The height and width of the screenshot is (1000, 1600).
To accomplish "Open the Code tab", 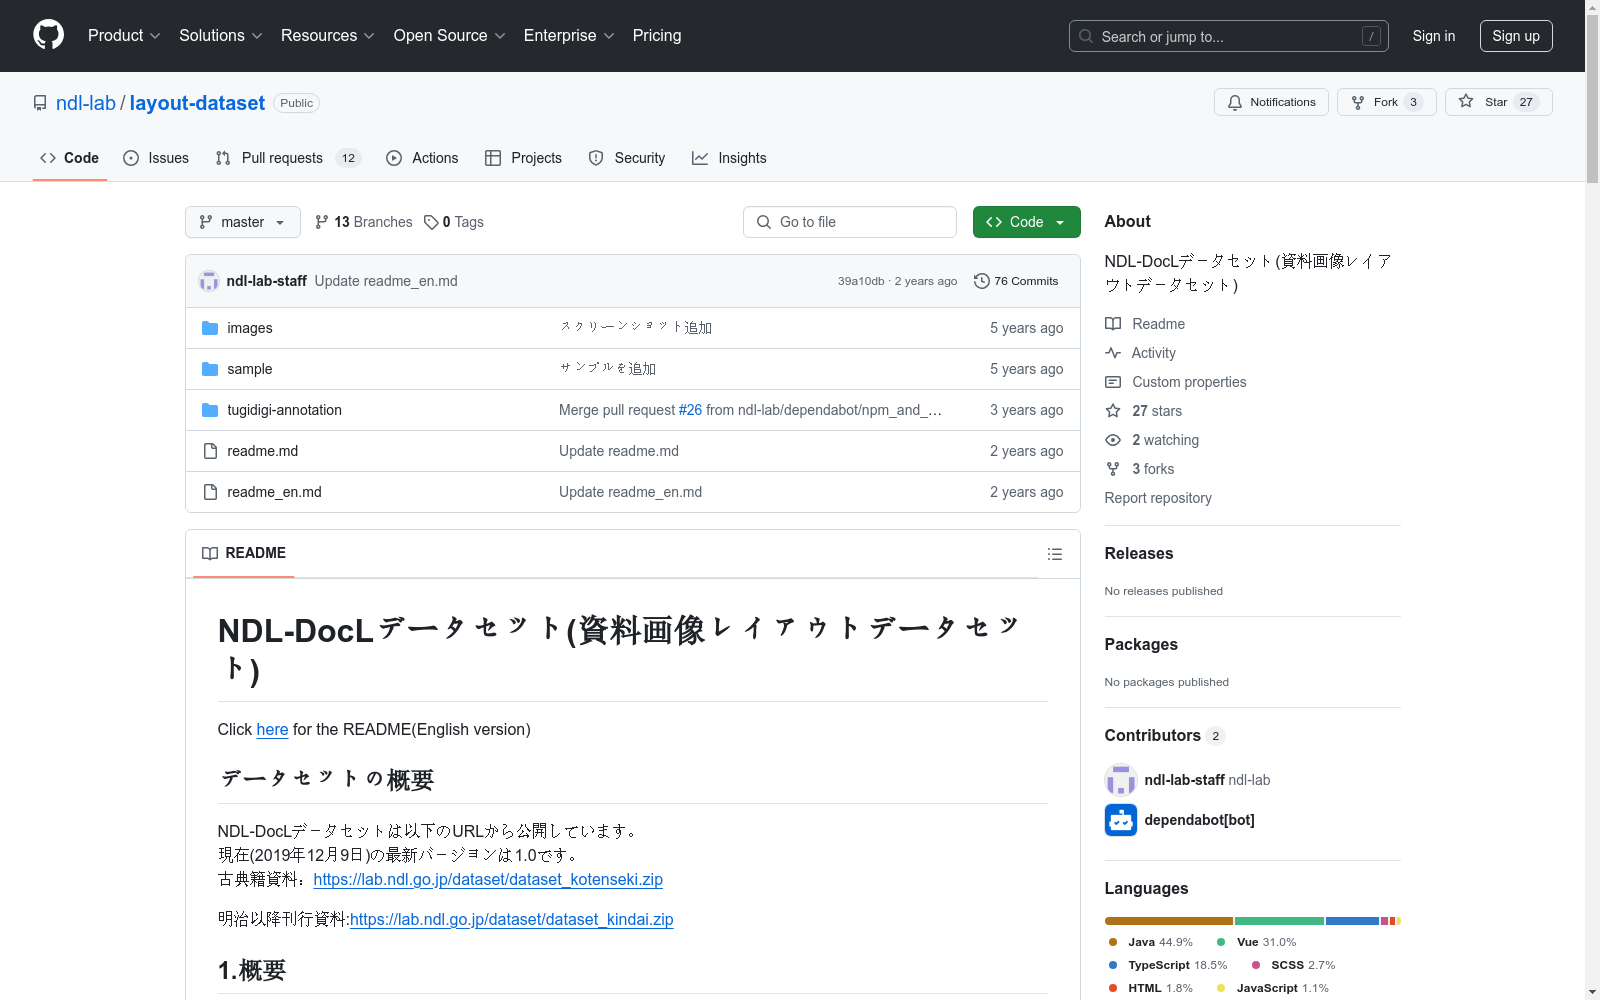I will (70, 158).
